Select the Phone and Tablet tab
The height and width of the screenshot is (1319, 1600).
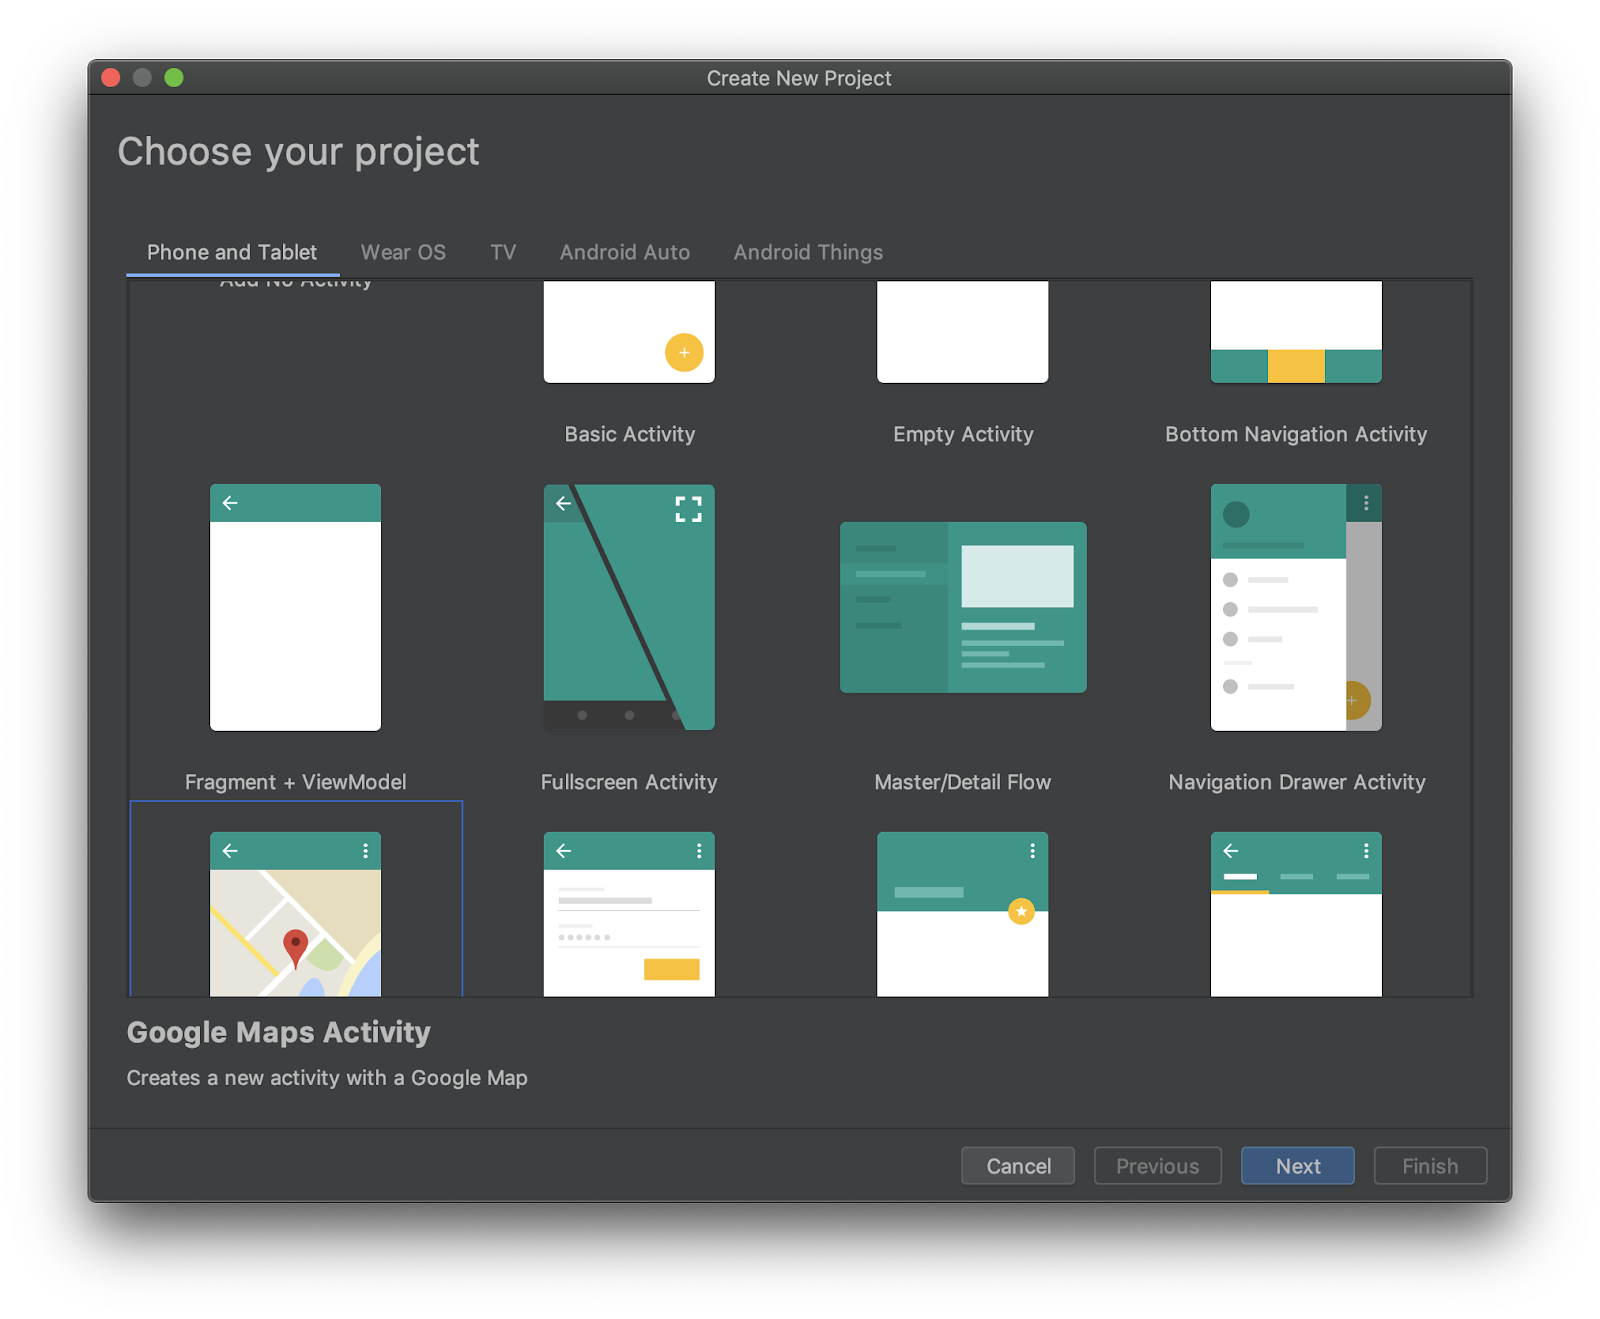click(x=232, y=253)
